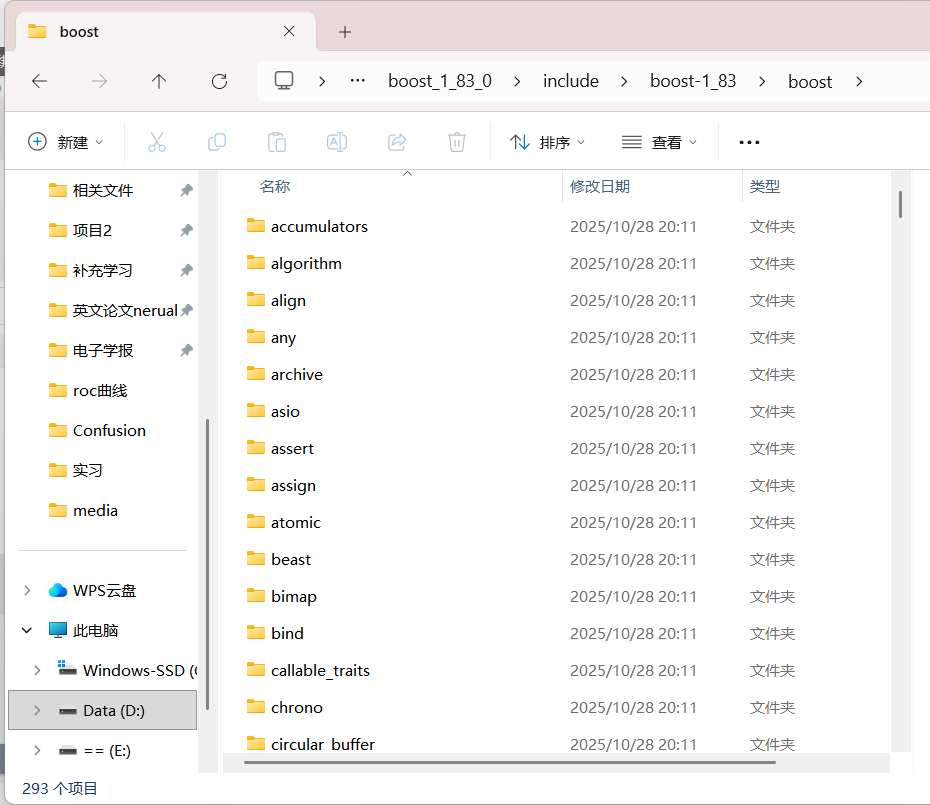Sort by 类型 column header
Image resolution: width=930 pixels, height=805 pixels.
[x=765, y=186]
